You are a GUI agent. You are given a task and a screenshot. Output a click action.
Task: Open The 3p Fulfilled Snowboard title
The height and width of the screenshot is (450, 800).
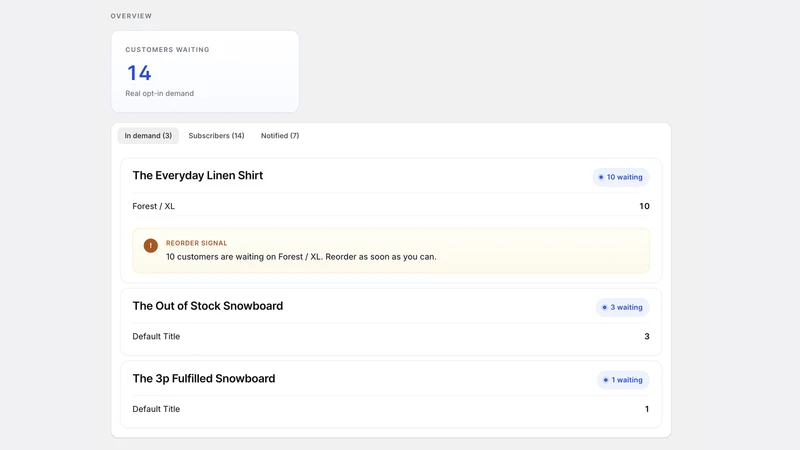204,379
